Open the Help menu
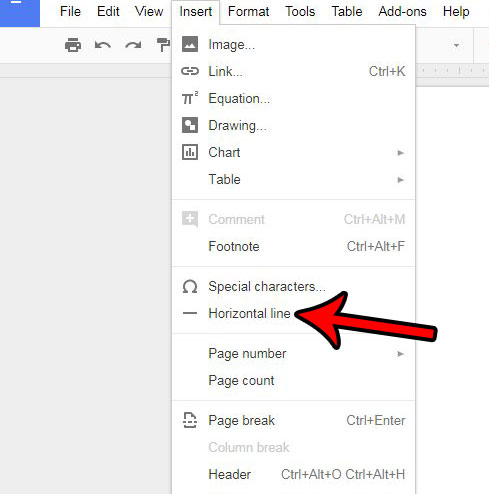This screenshot has width=489, height=494. pos(456,11)
